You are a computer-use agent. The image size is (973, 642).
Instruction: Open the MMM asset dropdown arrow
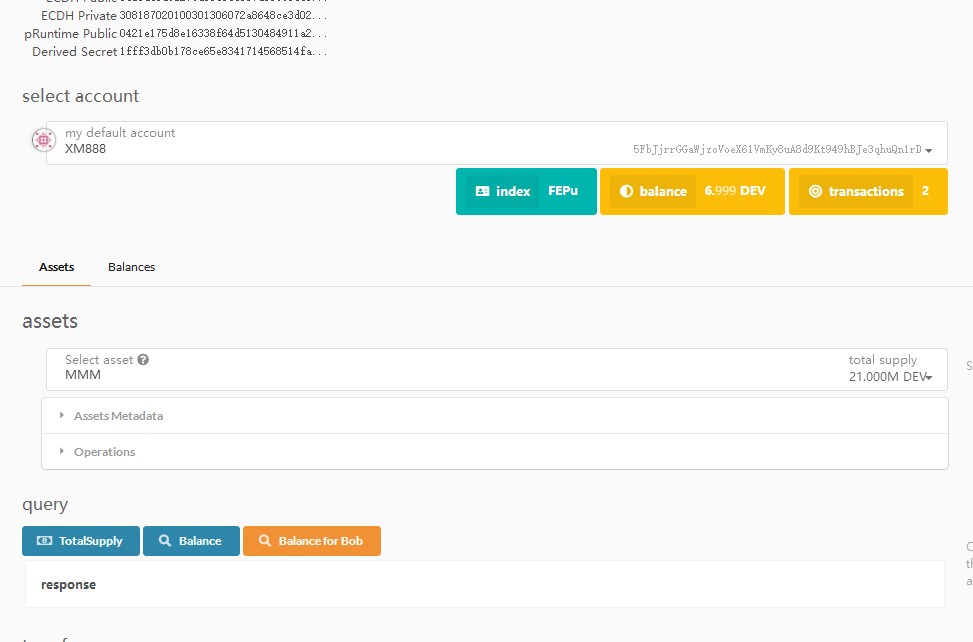point(929,377)
